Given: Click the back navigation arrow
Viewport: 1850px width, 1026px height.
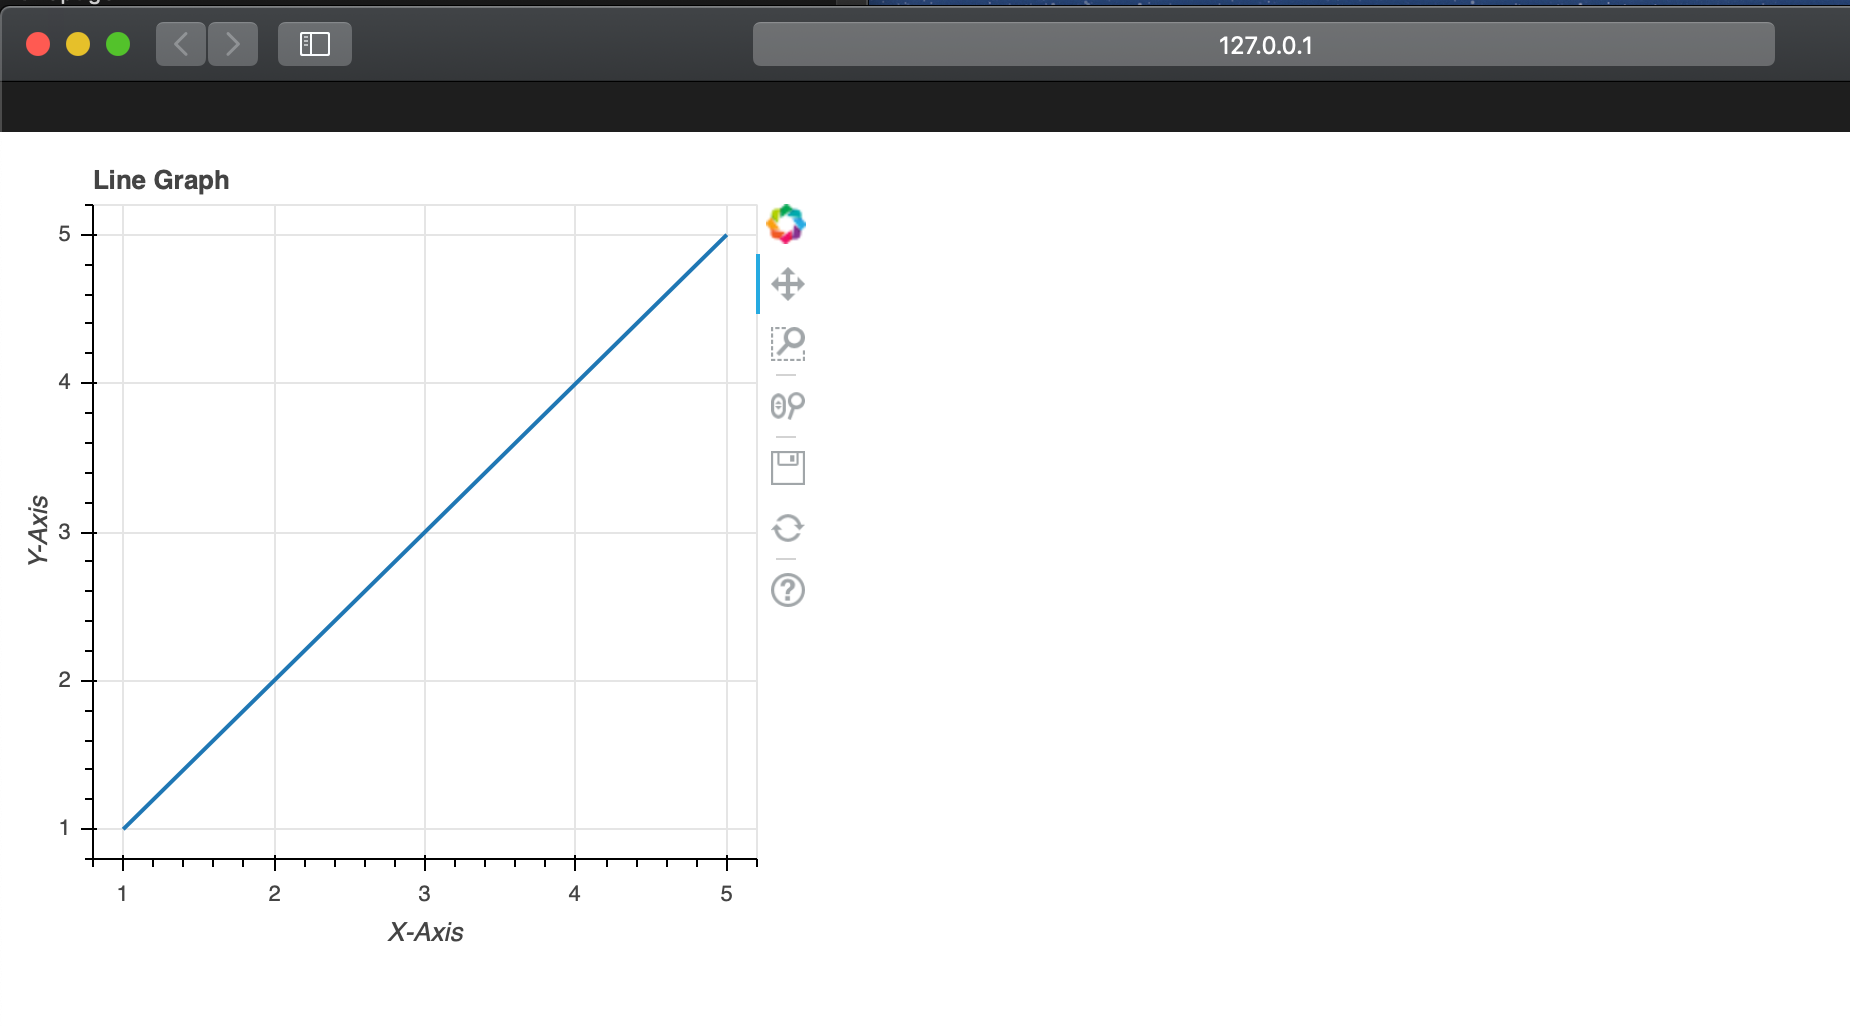Looking at the screenshot, I should [x=181, y=43].
